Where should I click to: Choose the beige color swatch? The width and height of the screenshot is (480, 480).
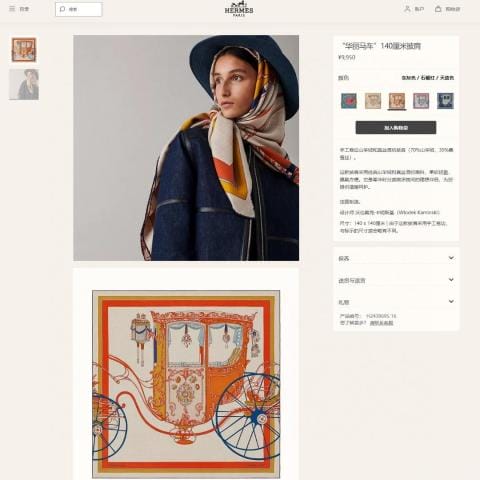click(x=373, y=101)
